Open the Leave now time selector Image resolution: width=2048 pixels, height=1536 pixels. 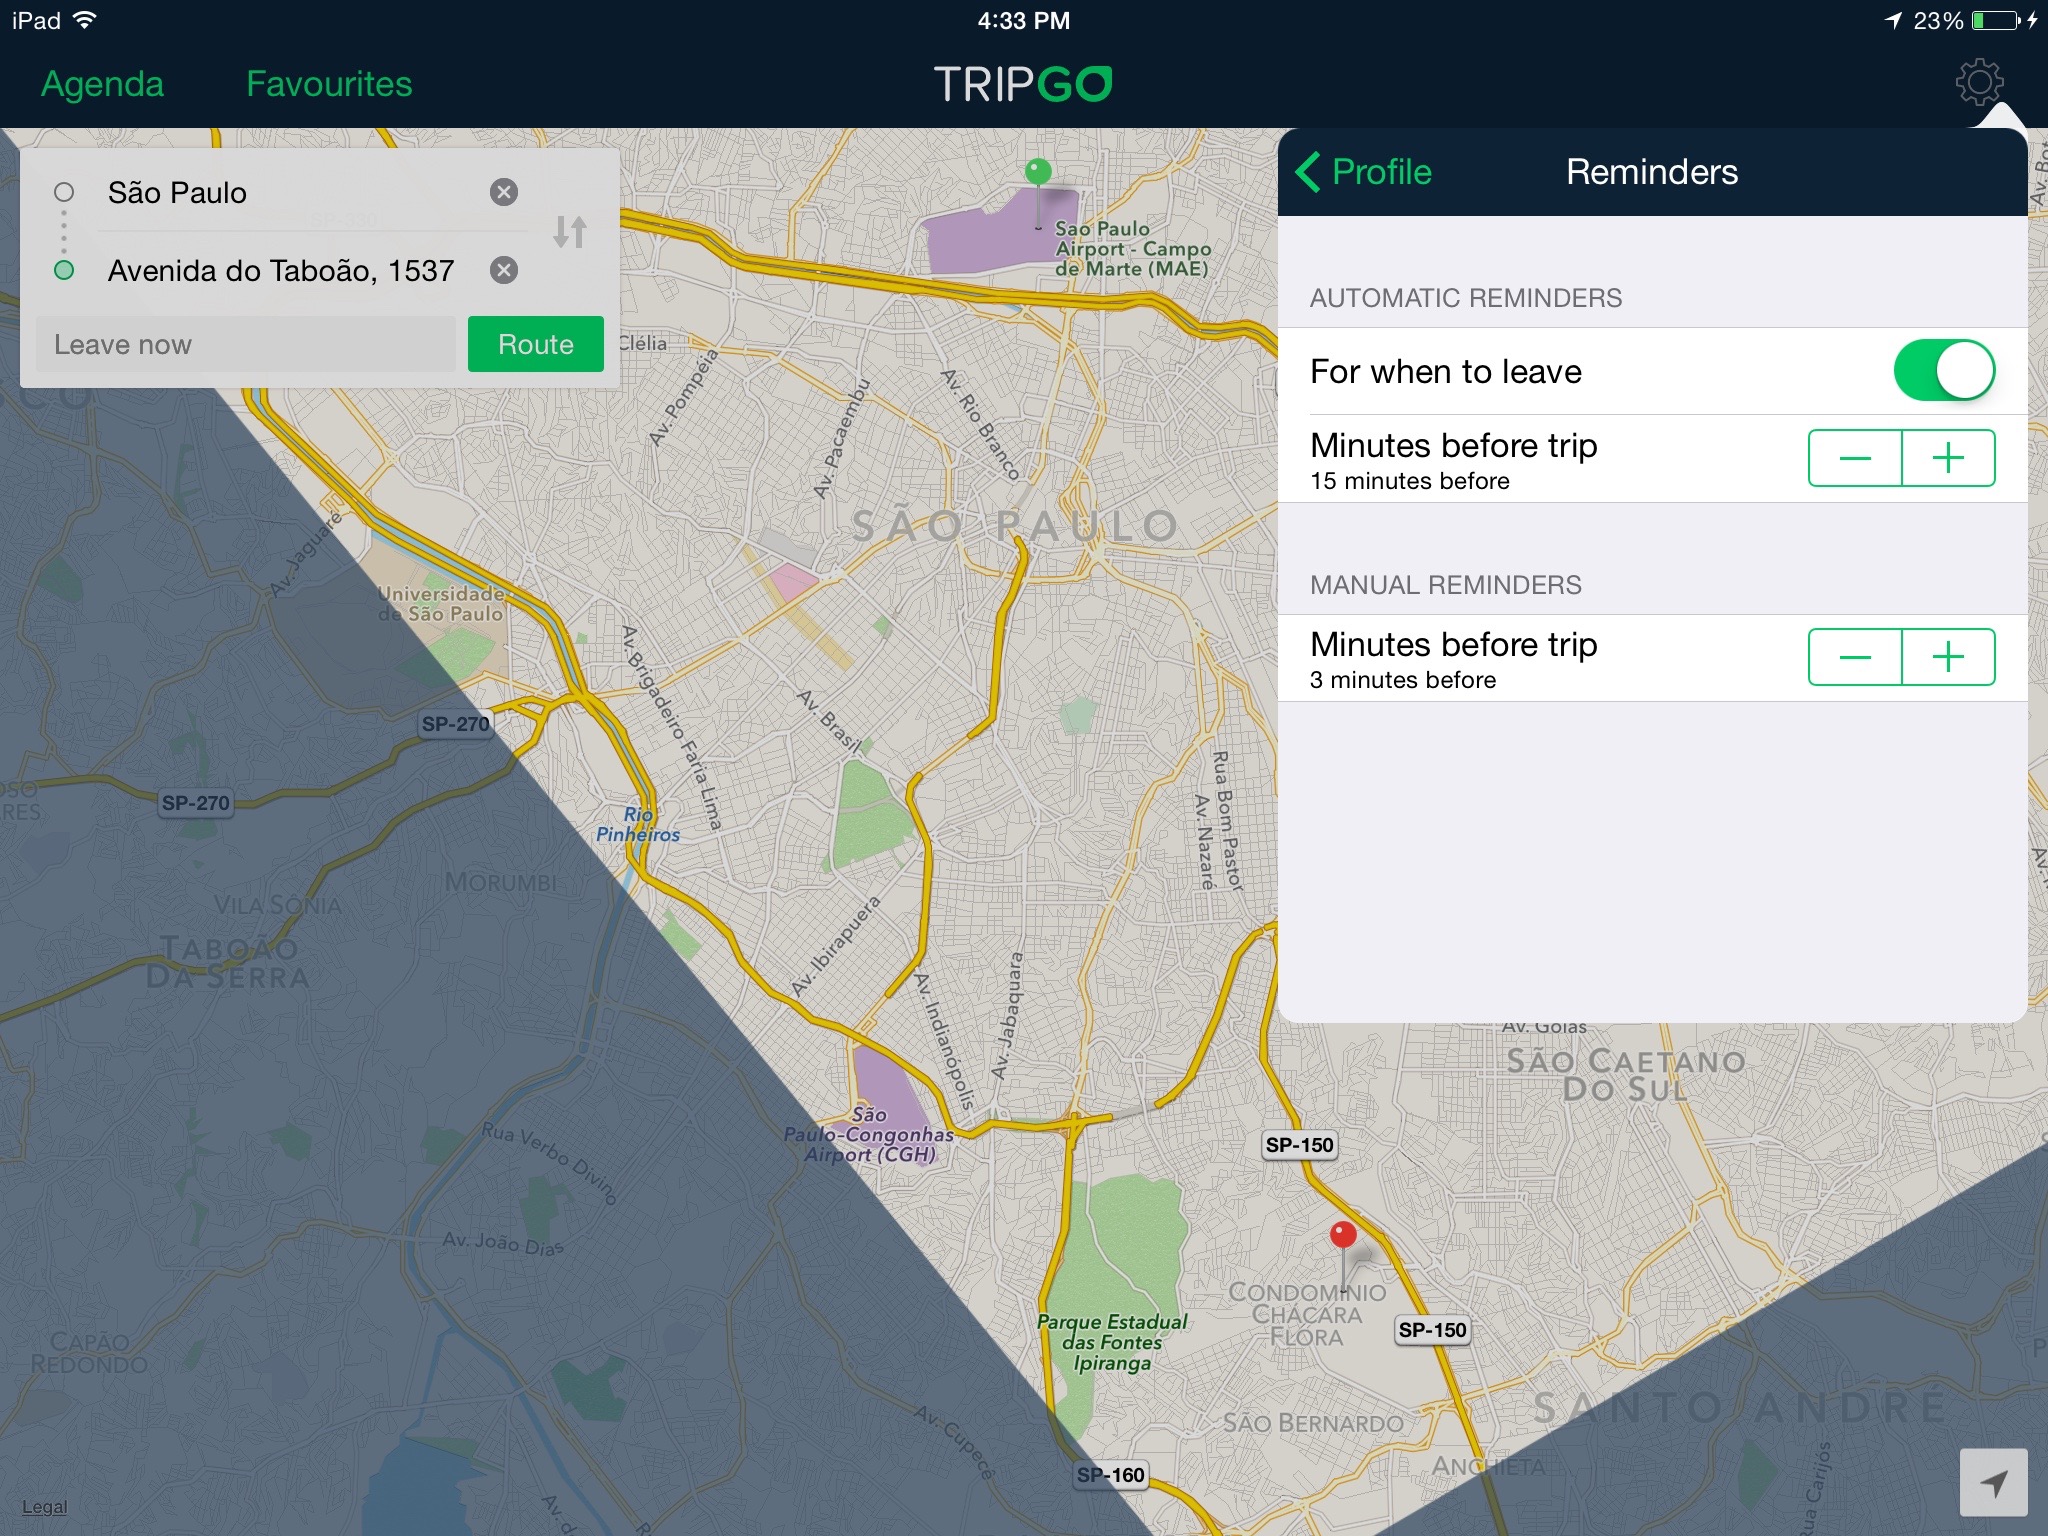(246, 345)
